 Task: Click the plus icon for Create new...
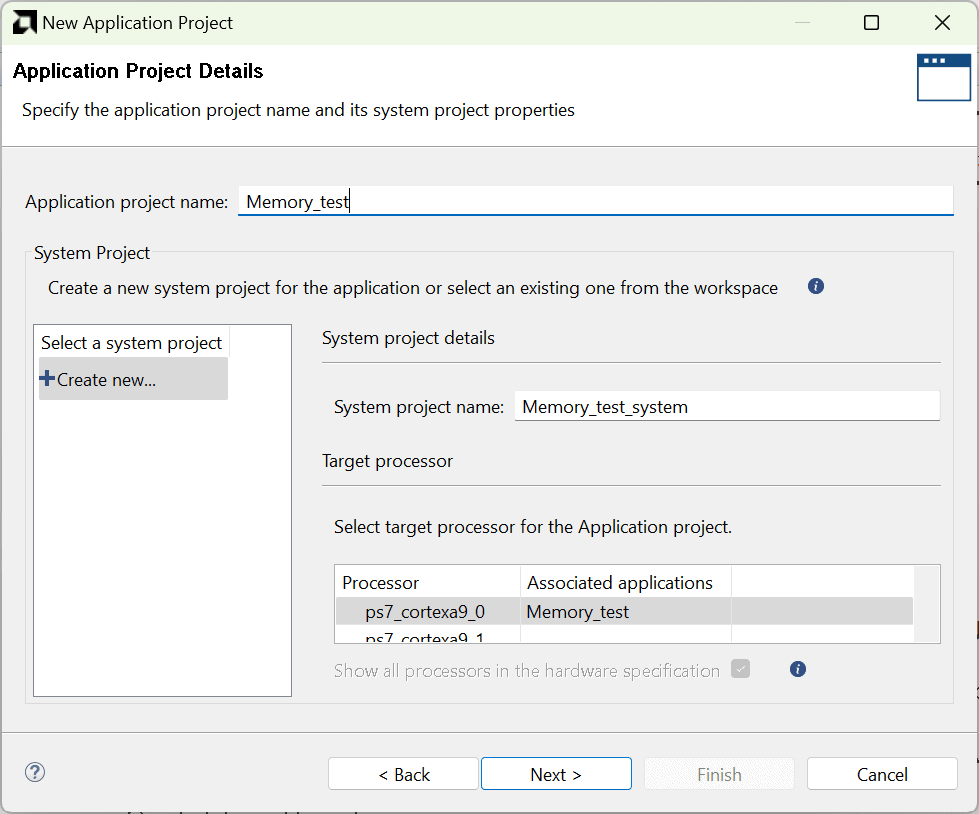click(x=47, y=379)
